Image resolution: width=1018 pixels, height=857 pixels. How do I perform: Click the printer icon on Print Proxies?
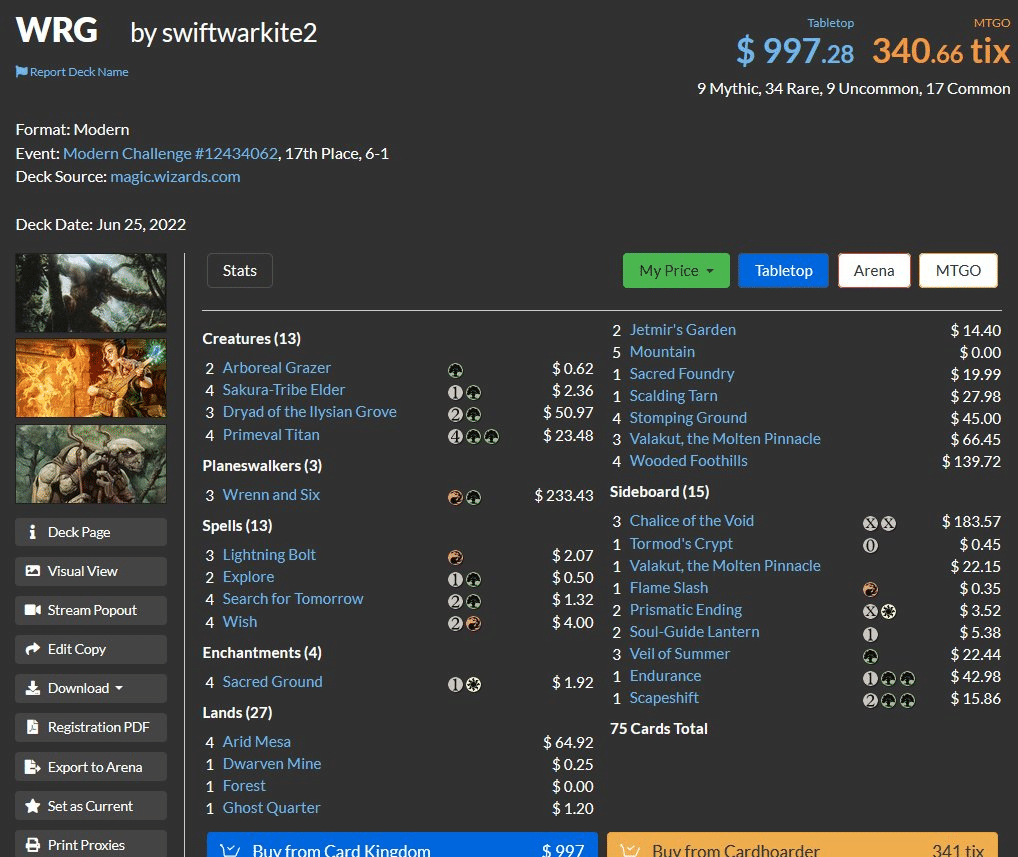pos(33,845)
